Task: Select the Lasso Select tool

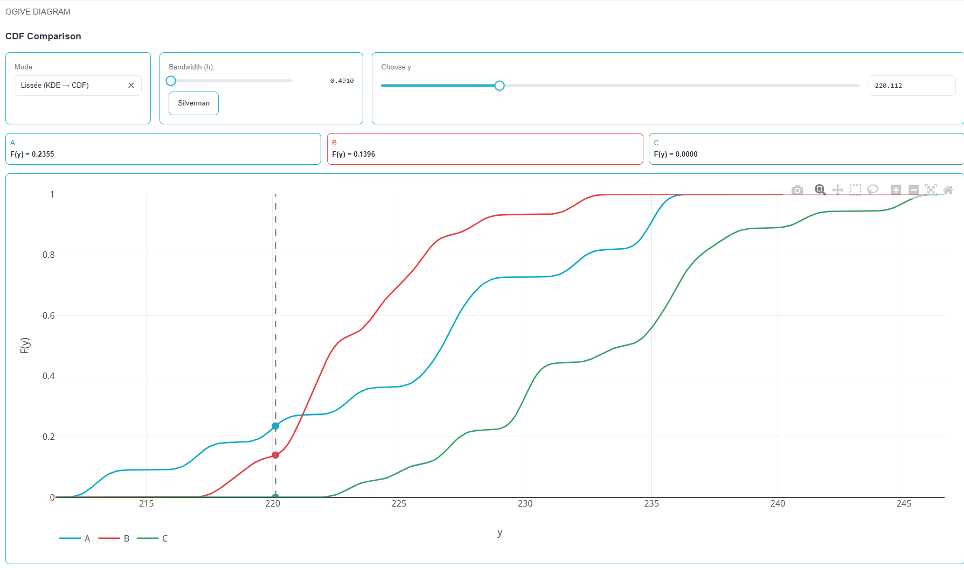Action: pyautogui.click(x=872, y=190)
